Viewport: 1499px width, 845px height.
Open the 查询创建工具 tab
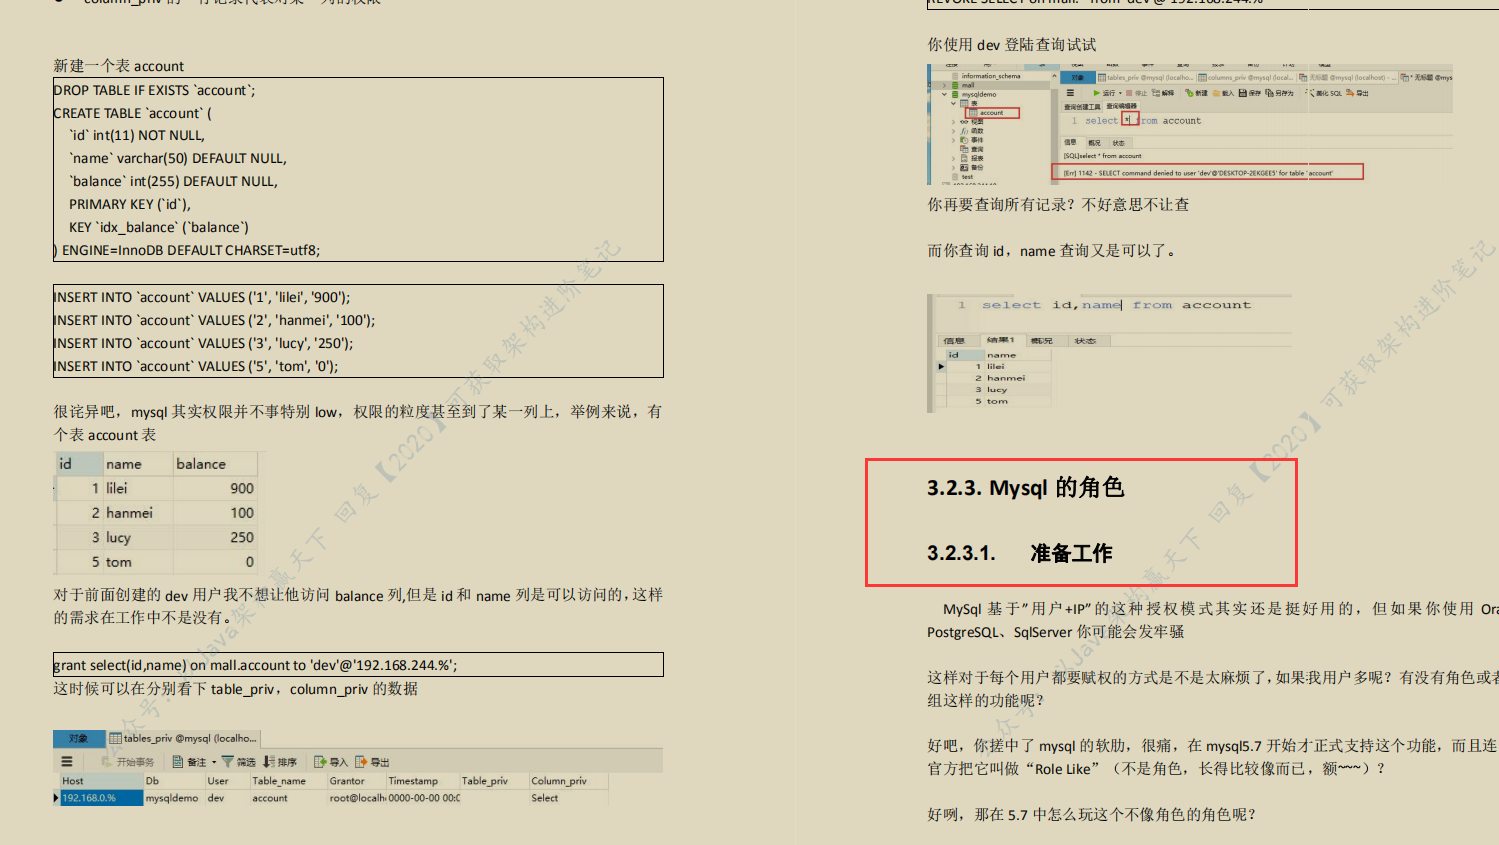1083,104
